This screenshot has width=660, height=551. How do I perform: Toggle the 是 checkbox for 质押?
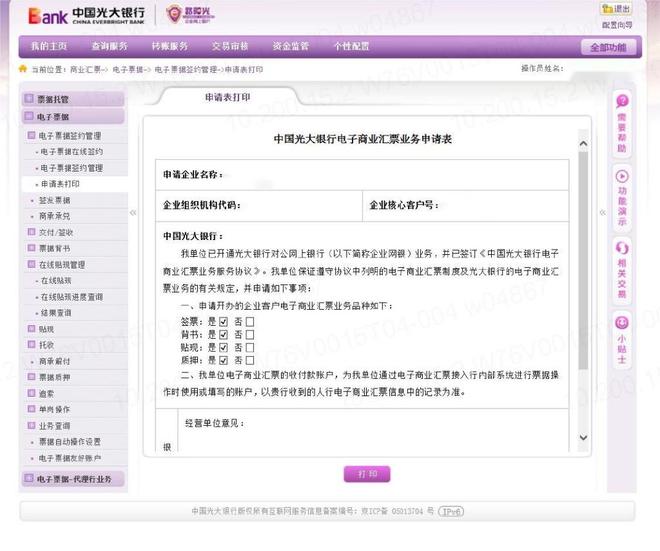[223, 360]
